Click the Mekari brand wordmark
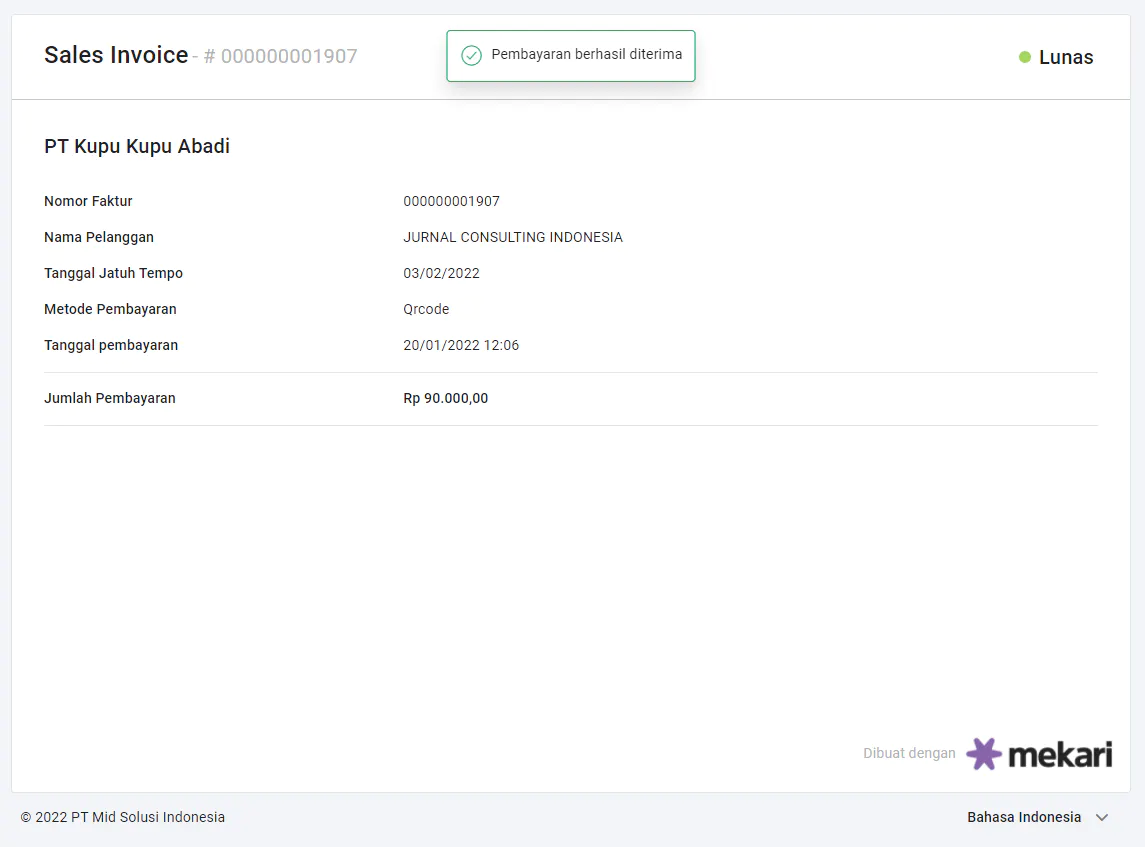The width and height of the screenshot is (1145, 847). click(x=1059, y=754)
